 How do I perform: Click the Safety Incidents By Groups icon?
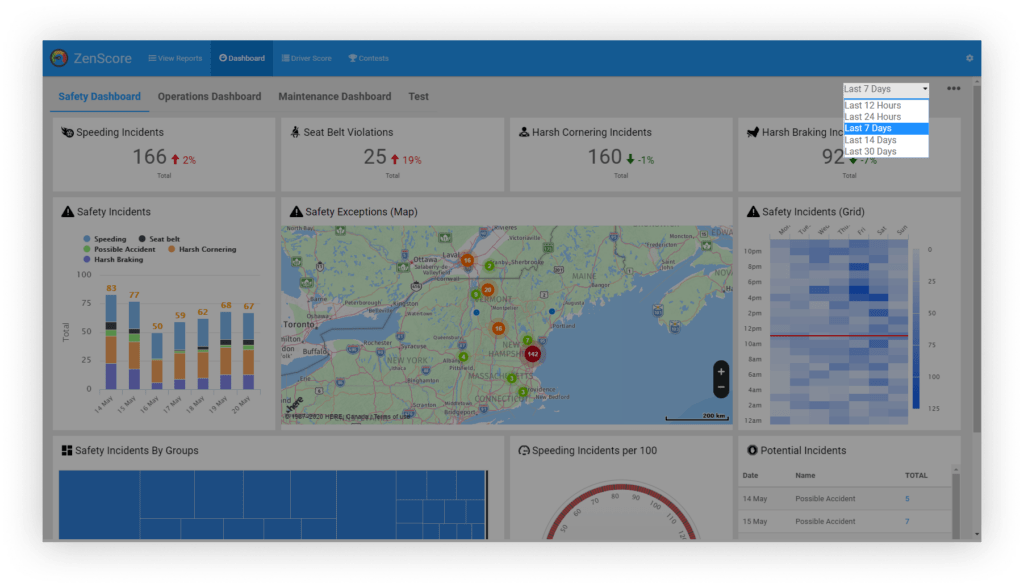pos(67,451)
